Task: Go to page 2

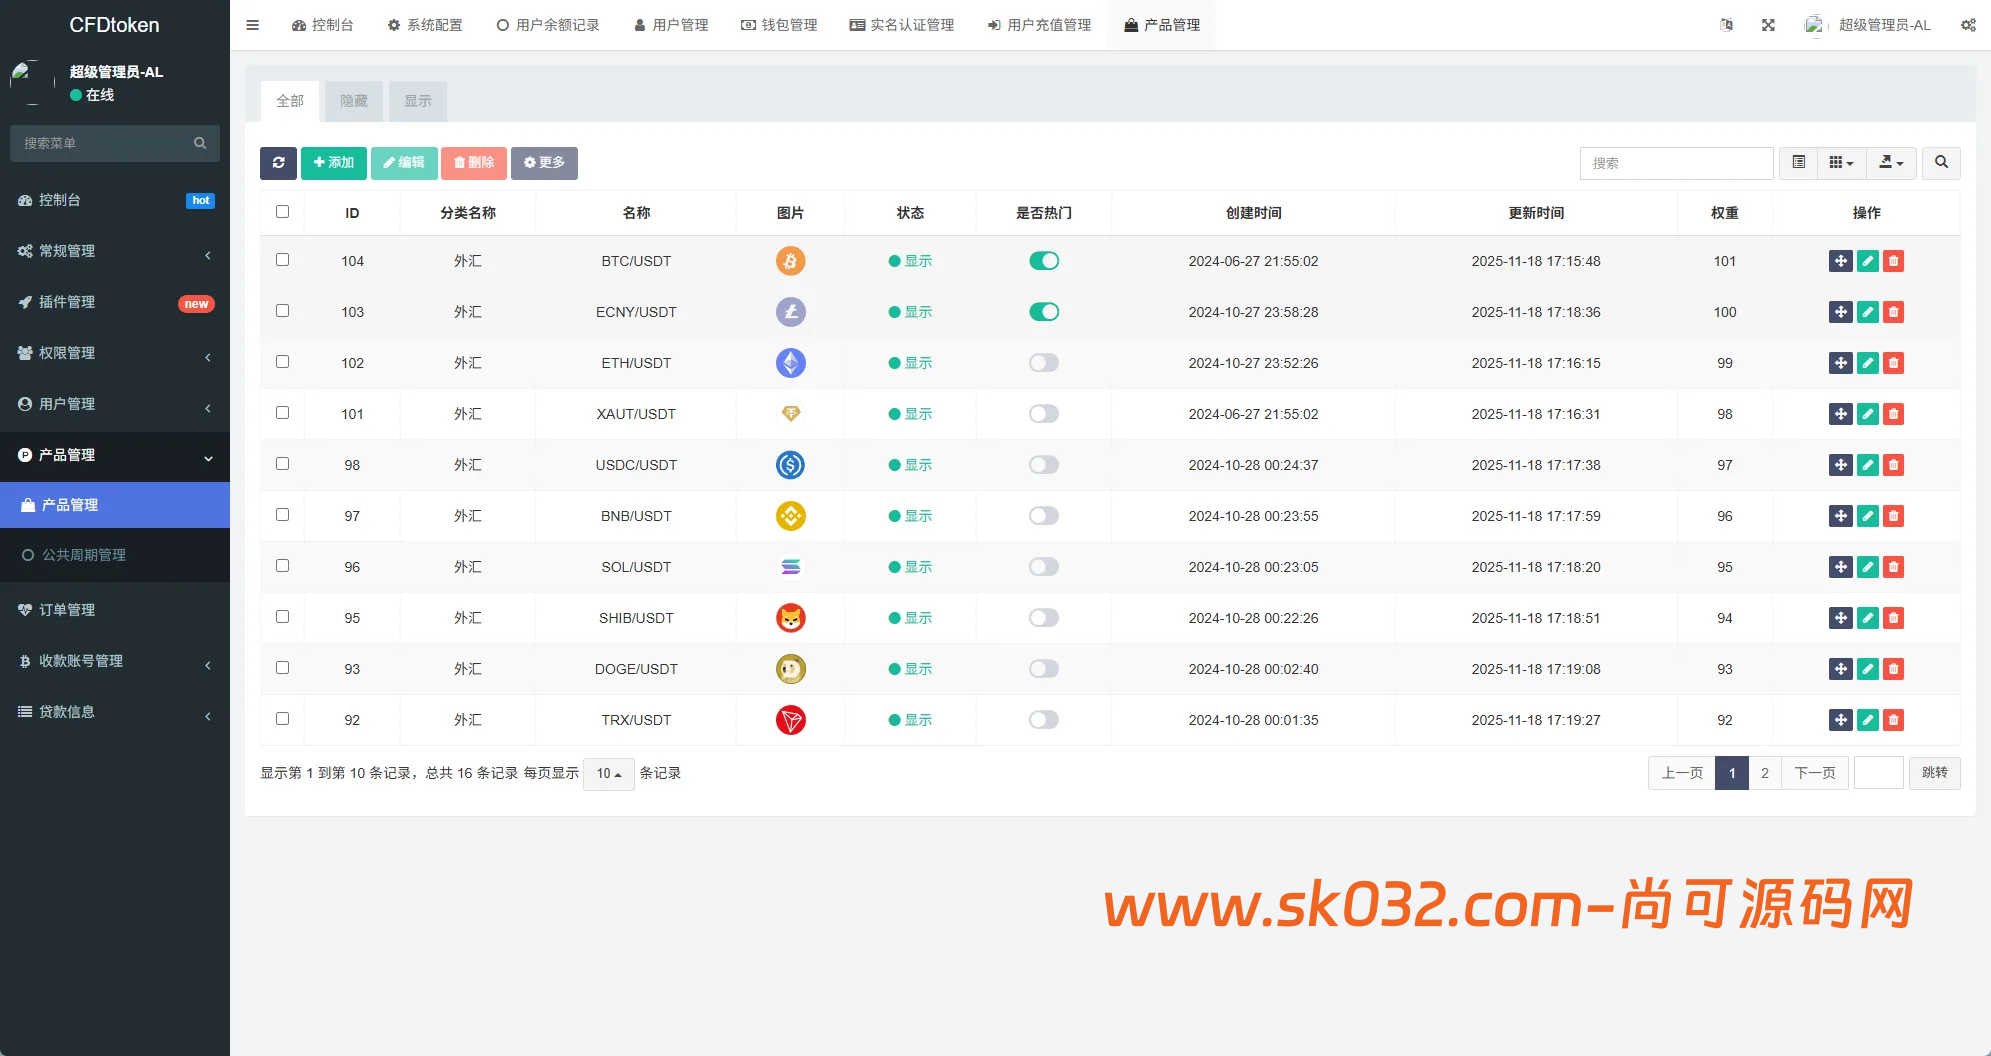Action: (1765, 773)
